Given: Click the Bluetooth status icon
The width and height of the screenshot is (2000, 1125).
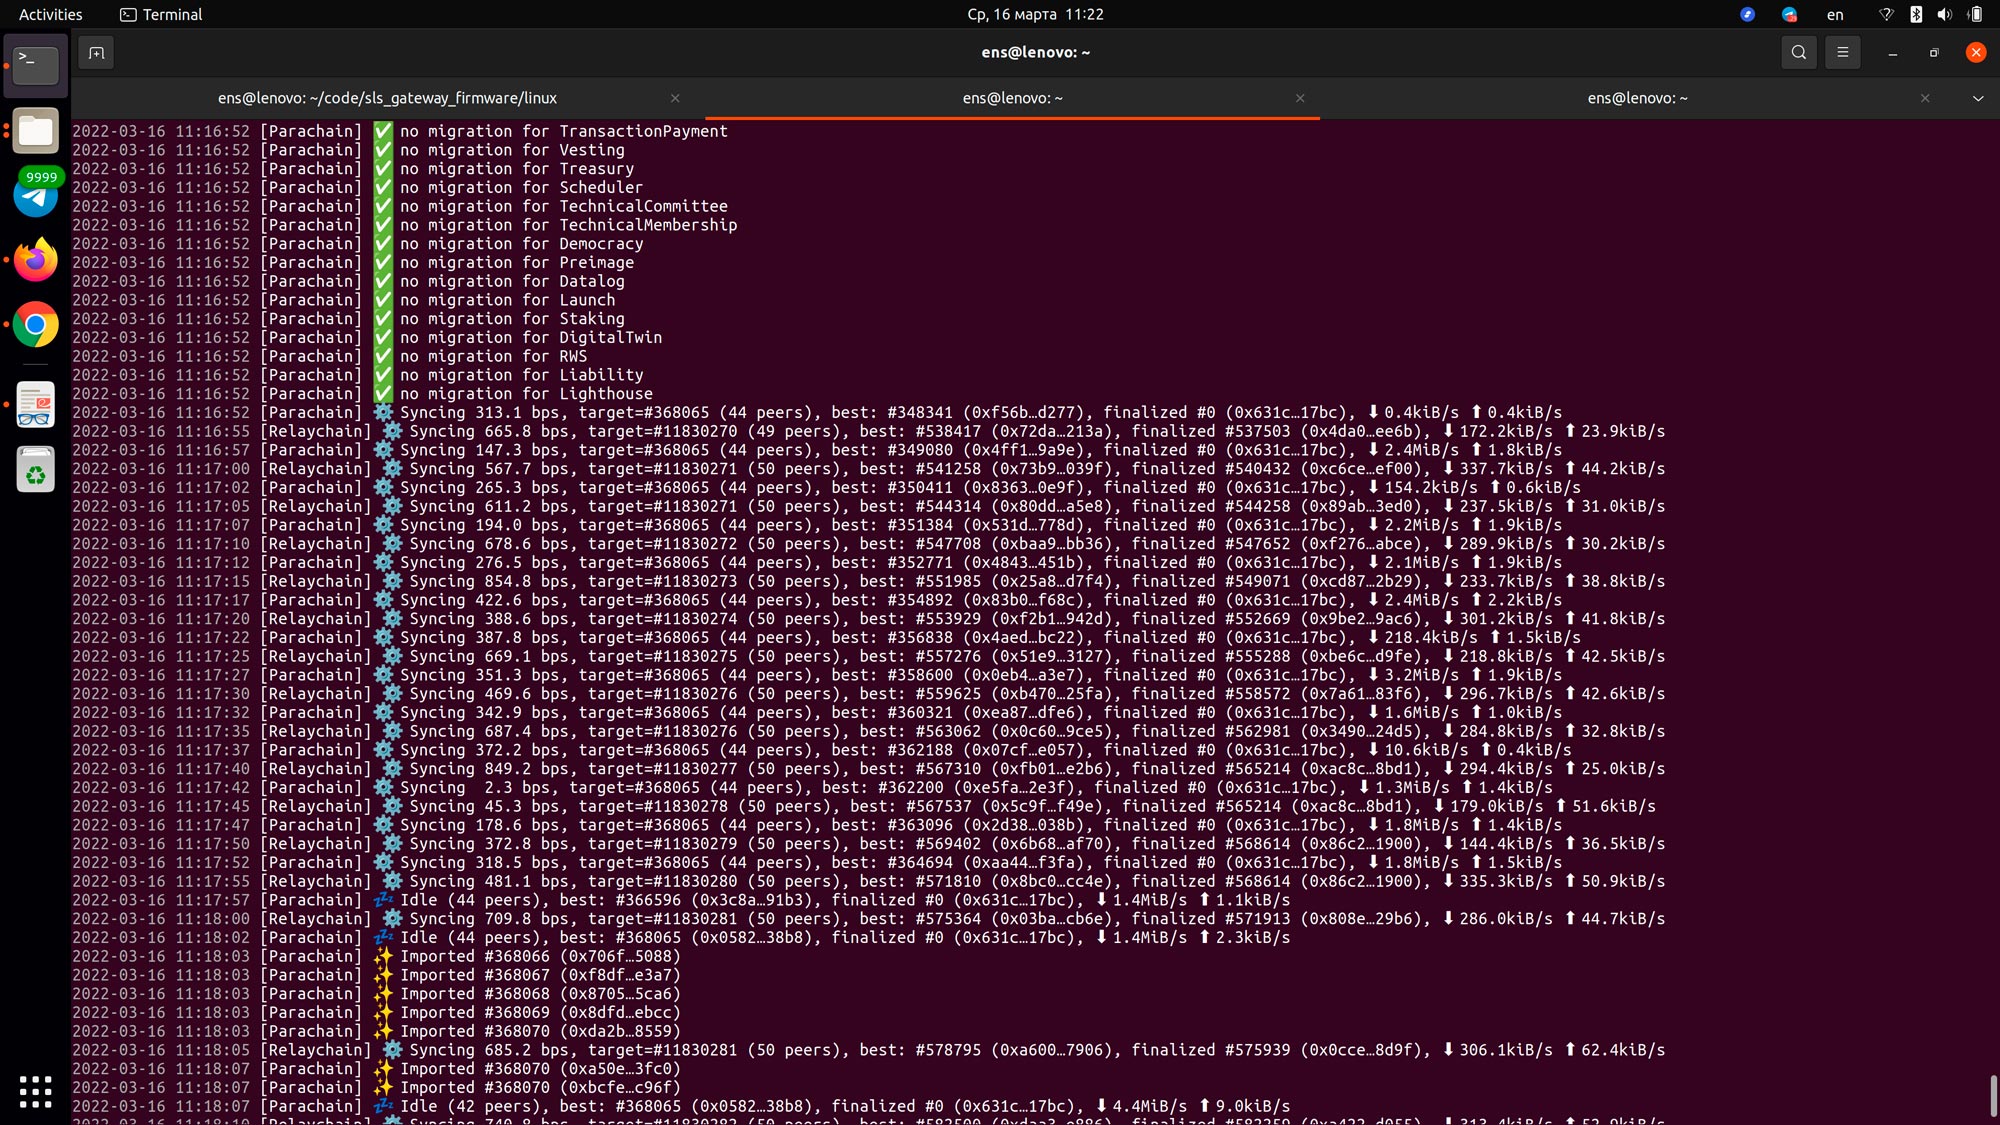Looking at the screenshot, I should coord(1916,14).
